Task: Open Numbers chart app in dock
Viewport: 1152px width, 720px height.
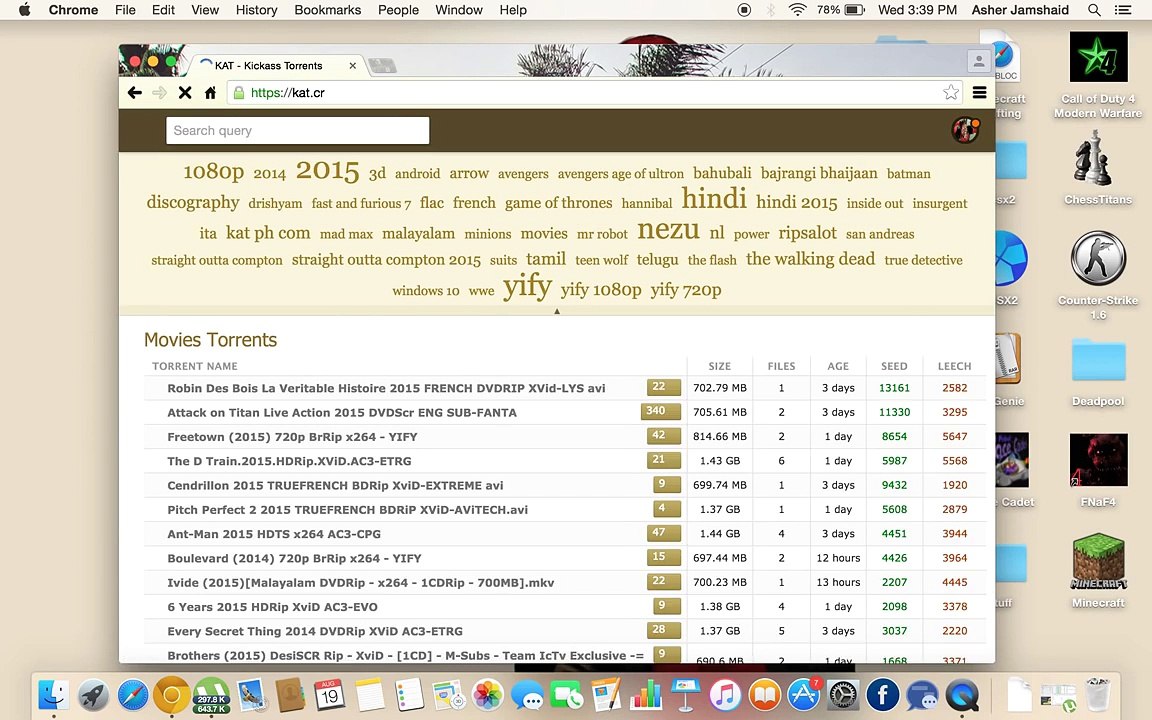Action: click(646, 694)
